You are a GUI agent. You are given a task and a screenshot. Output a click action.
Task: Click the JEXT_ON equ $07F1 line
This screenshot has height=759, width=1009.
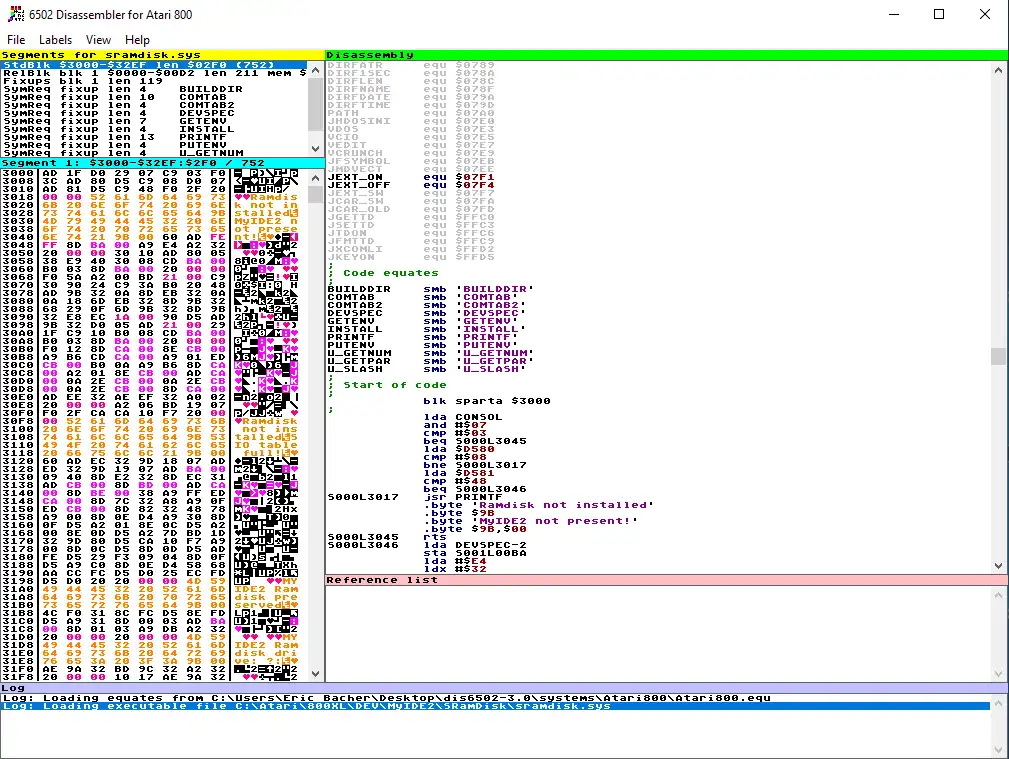pyautogui.click(x=411, y=177)
